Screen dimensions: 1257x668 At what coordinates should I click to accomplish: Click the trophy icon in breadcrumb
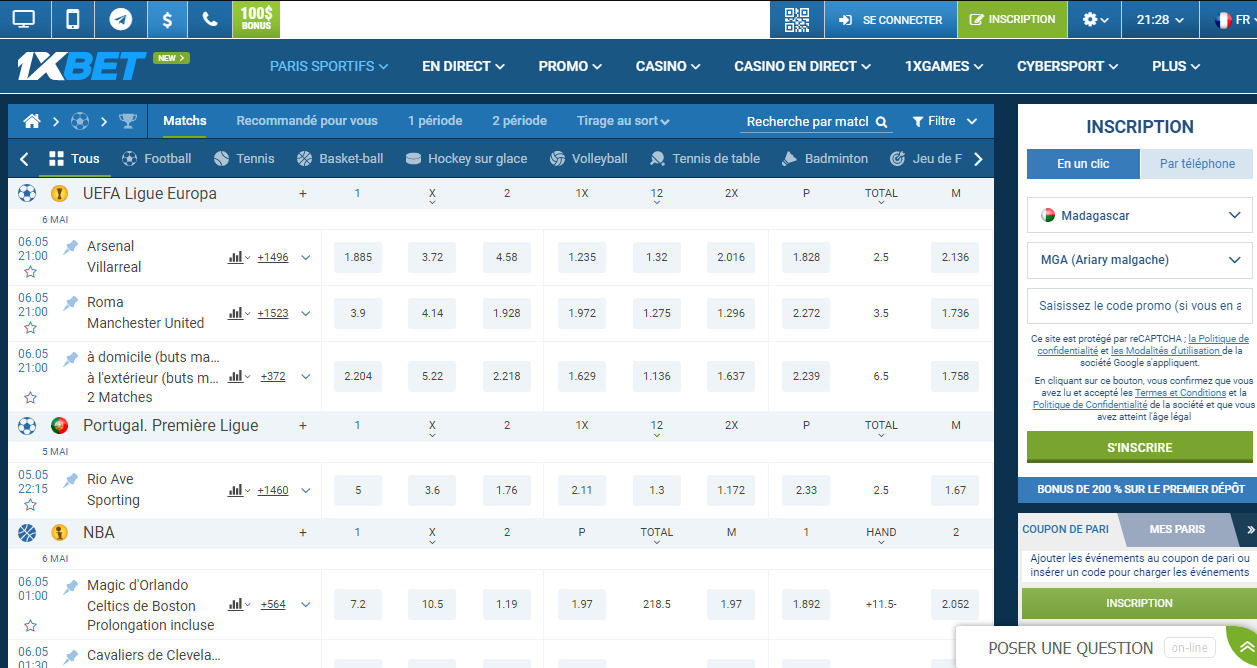128,121
